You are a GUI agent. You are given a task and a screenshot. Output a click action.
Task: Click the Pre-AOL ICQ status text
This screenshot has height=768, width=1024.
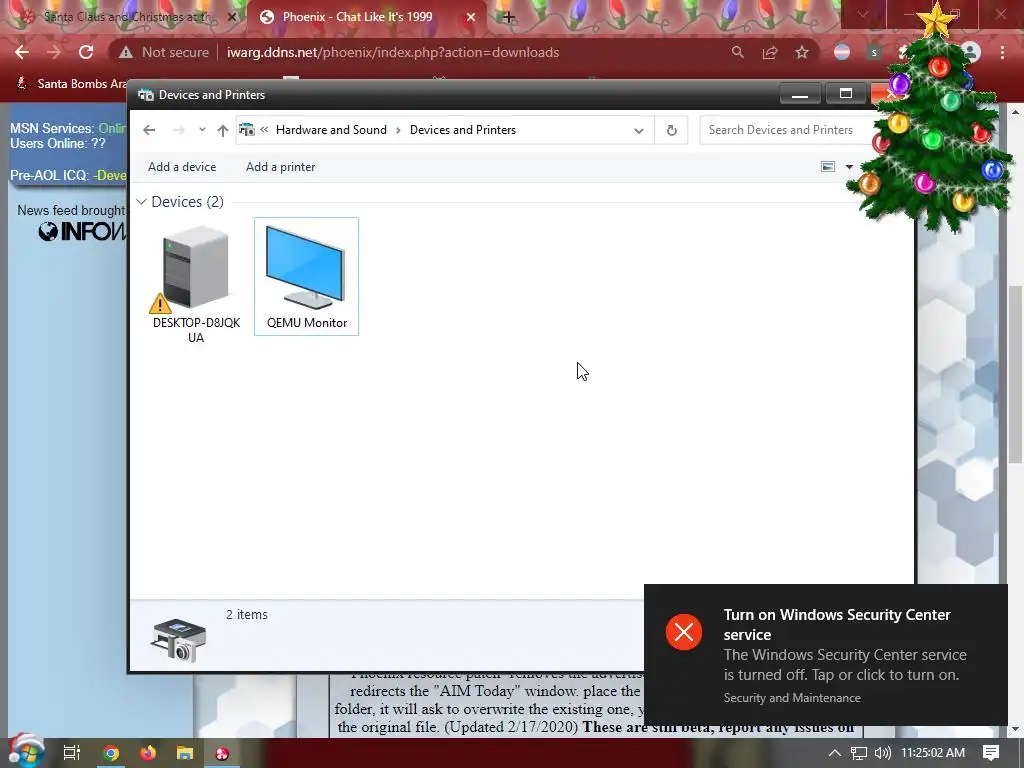68,175
